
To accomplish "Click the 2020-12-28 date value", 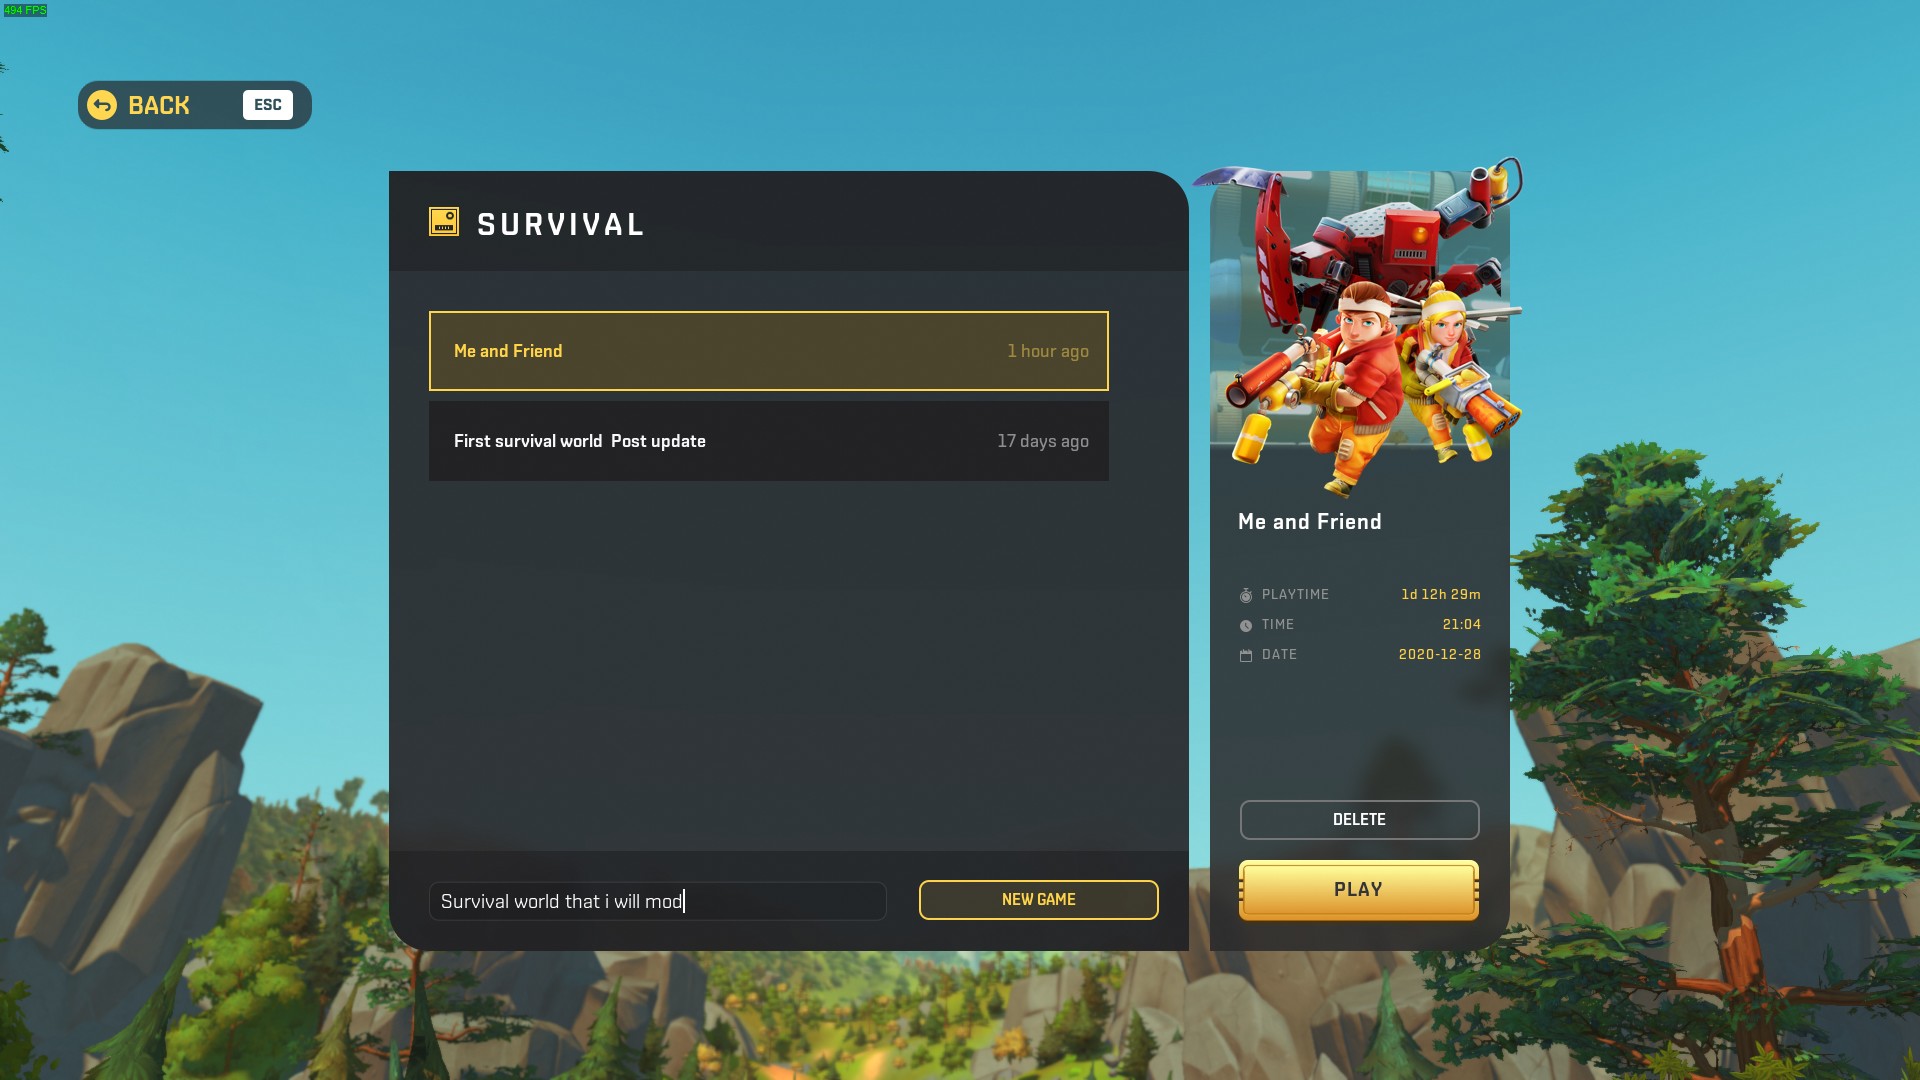I will tap(1439, 654).
